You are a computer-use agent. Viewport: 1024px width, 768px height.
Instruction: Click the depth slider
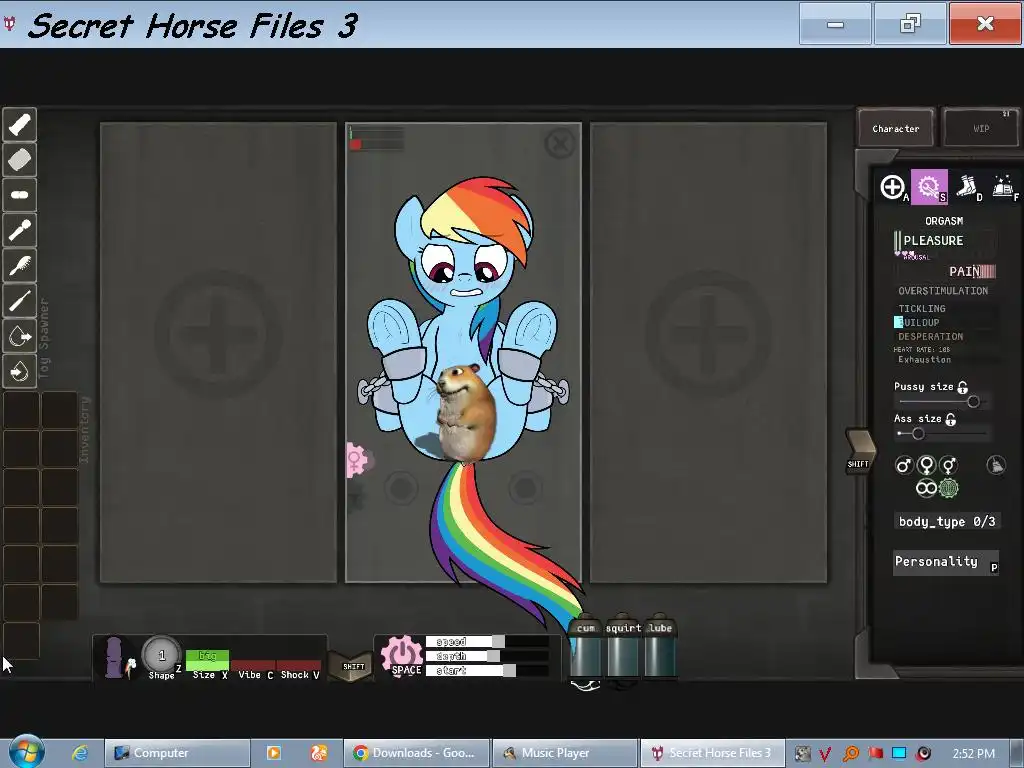pos(487,656)
